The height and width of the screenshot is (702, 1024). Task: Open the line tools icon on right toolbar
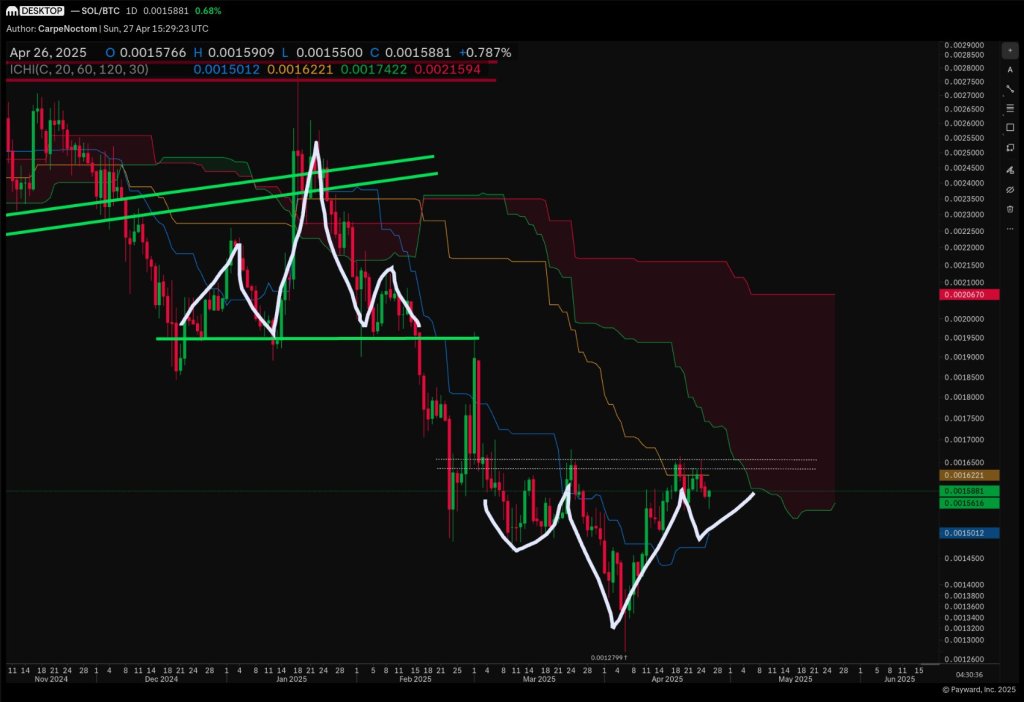click(1010, 108)
